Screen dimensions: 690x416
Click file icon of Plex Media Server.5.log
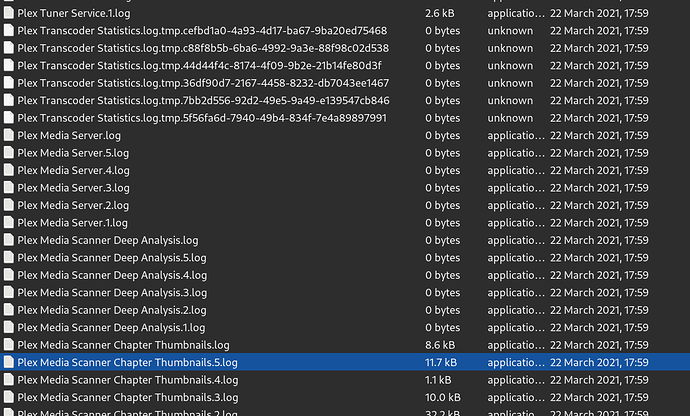[8, 153]
